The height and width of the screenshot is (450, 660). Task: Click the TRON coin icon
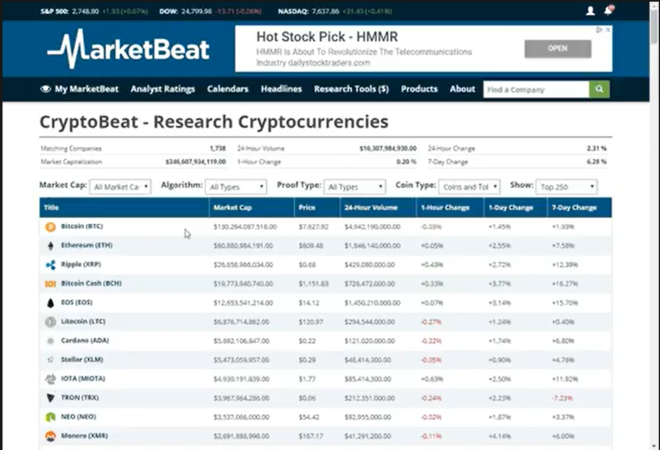pos(50,398)
